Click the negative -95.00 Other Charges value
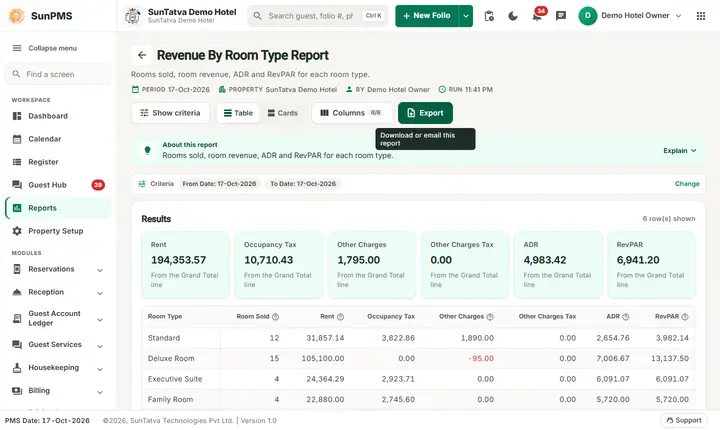The width and height of the screenshot is (720, 430). point(481,358)
